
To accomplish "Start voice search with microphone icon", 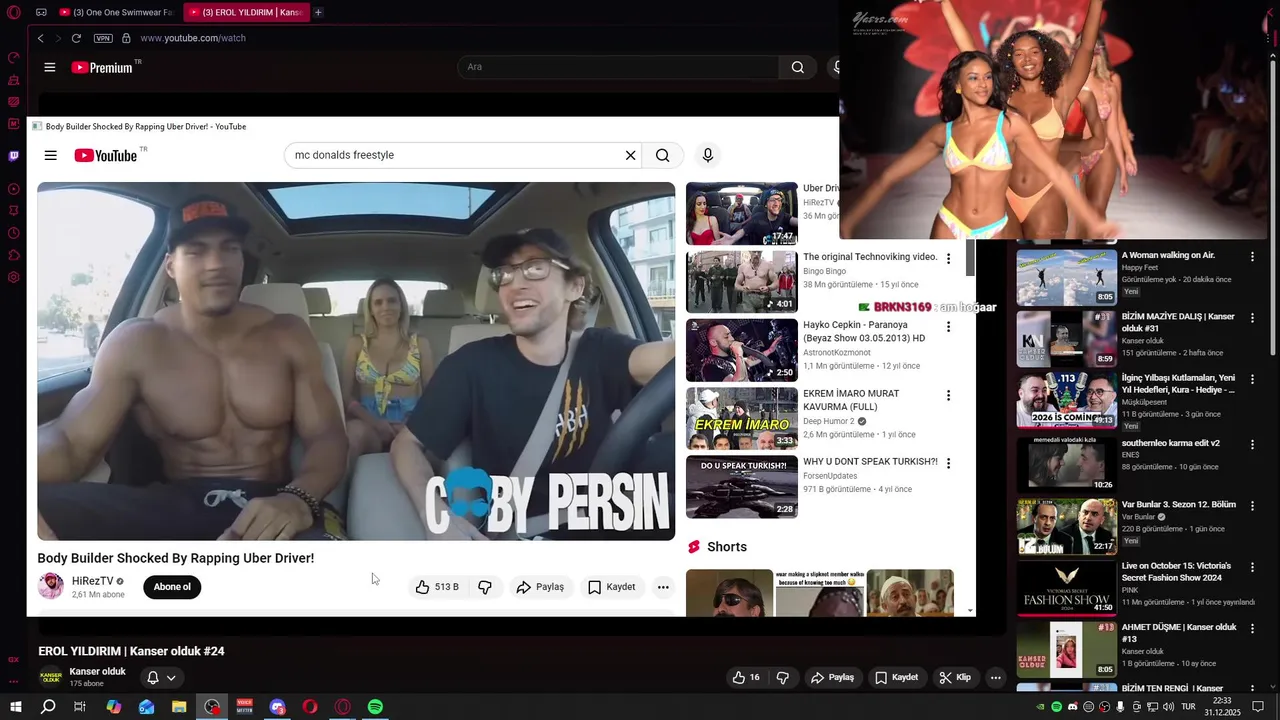I will tap(708, 155).
